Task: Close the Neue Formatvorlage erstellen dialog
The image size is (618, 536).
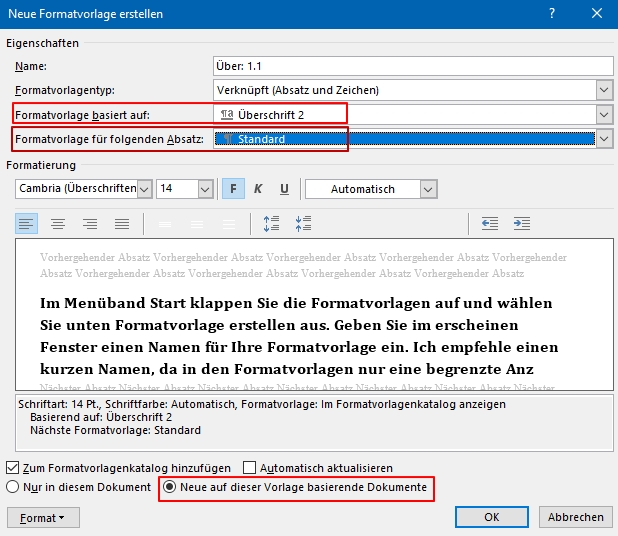Action: (597, 13)
